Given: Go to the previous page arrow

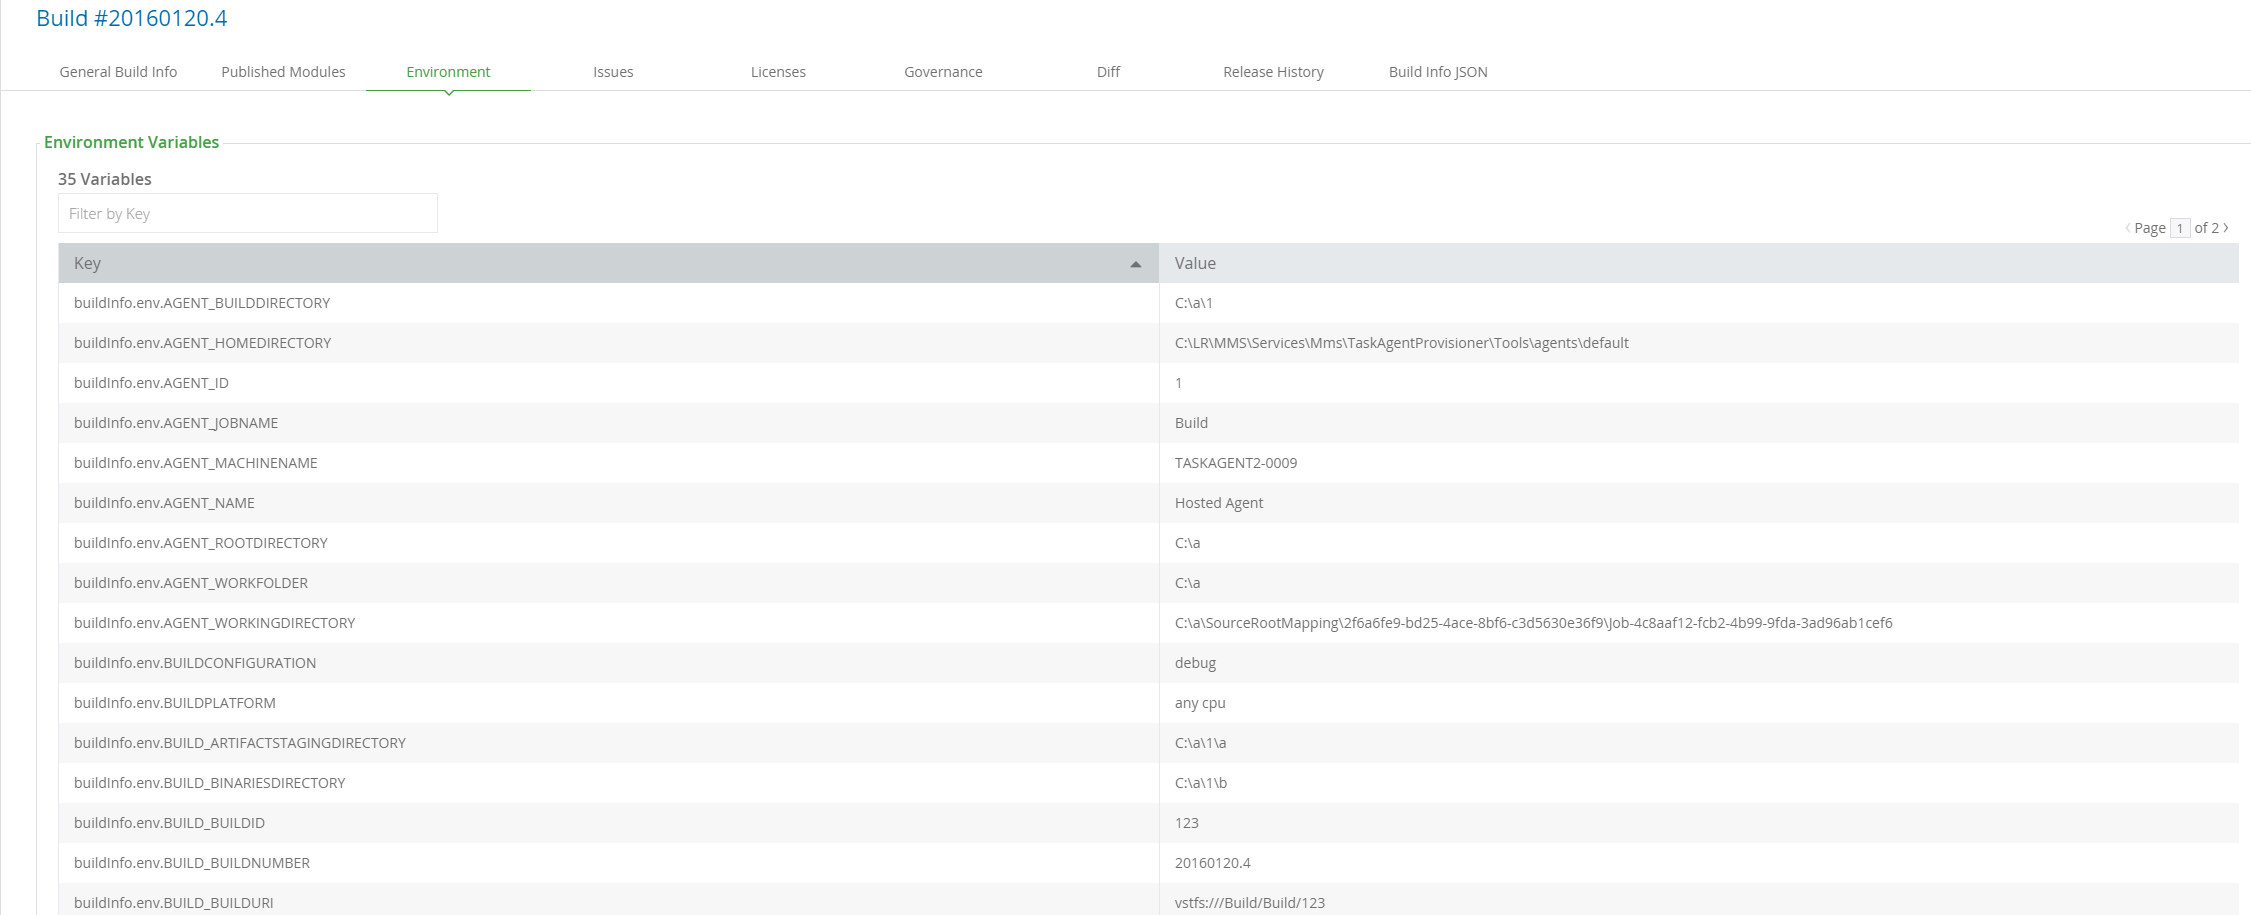Looking at the screenshot, I should click(2127, 228).
